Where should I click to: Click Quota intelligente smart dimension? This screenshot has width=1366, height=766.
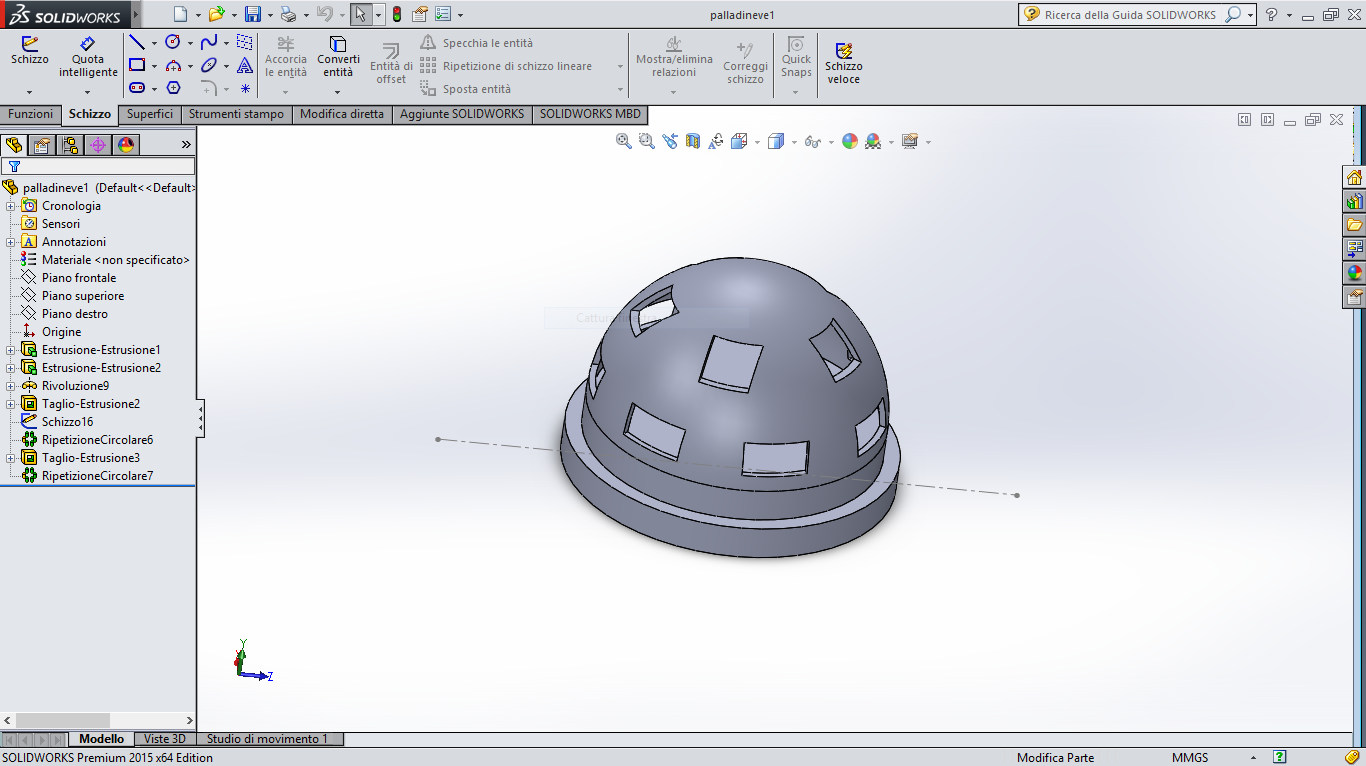88,57
